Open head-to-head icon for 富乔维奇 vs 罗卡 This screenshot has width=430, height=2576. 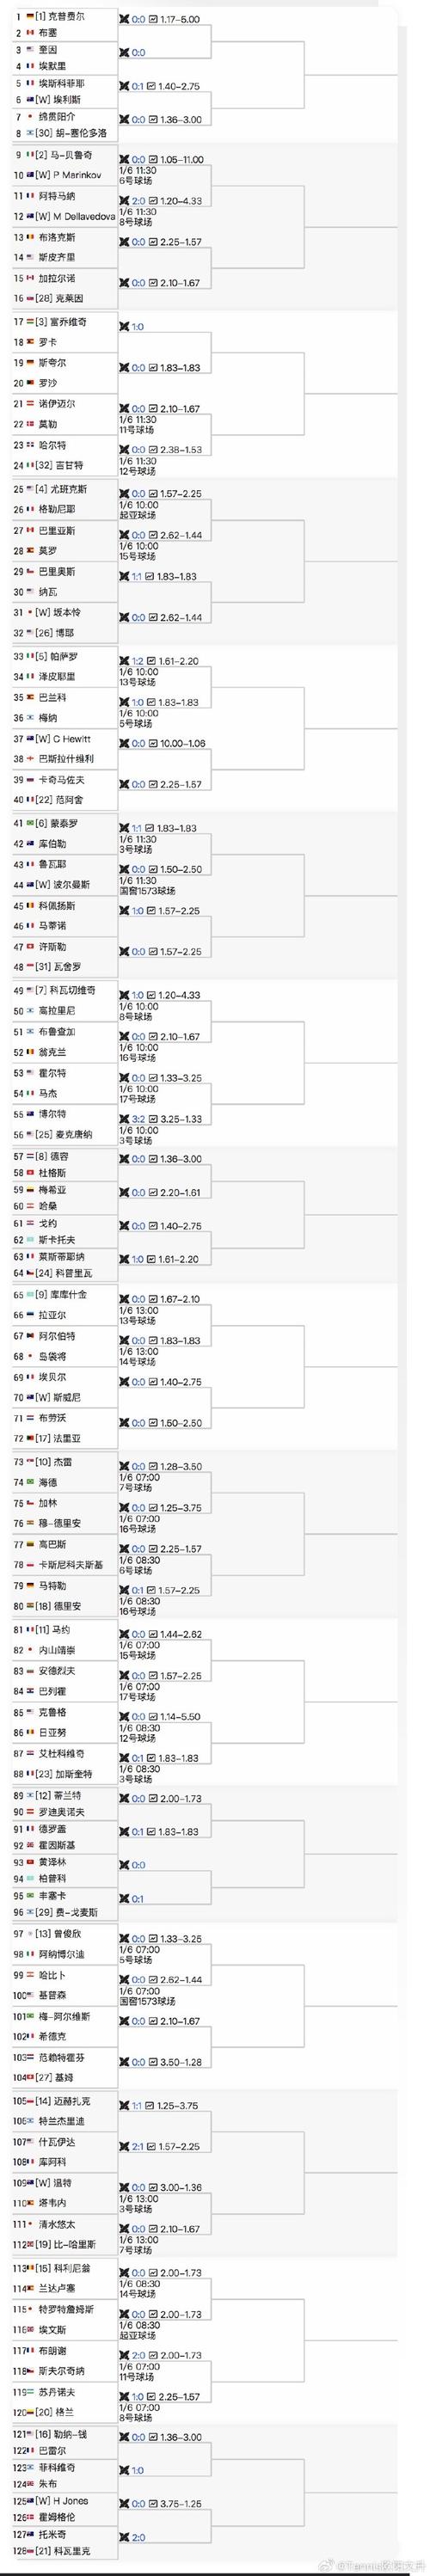coord(124,327)
